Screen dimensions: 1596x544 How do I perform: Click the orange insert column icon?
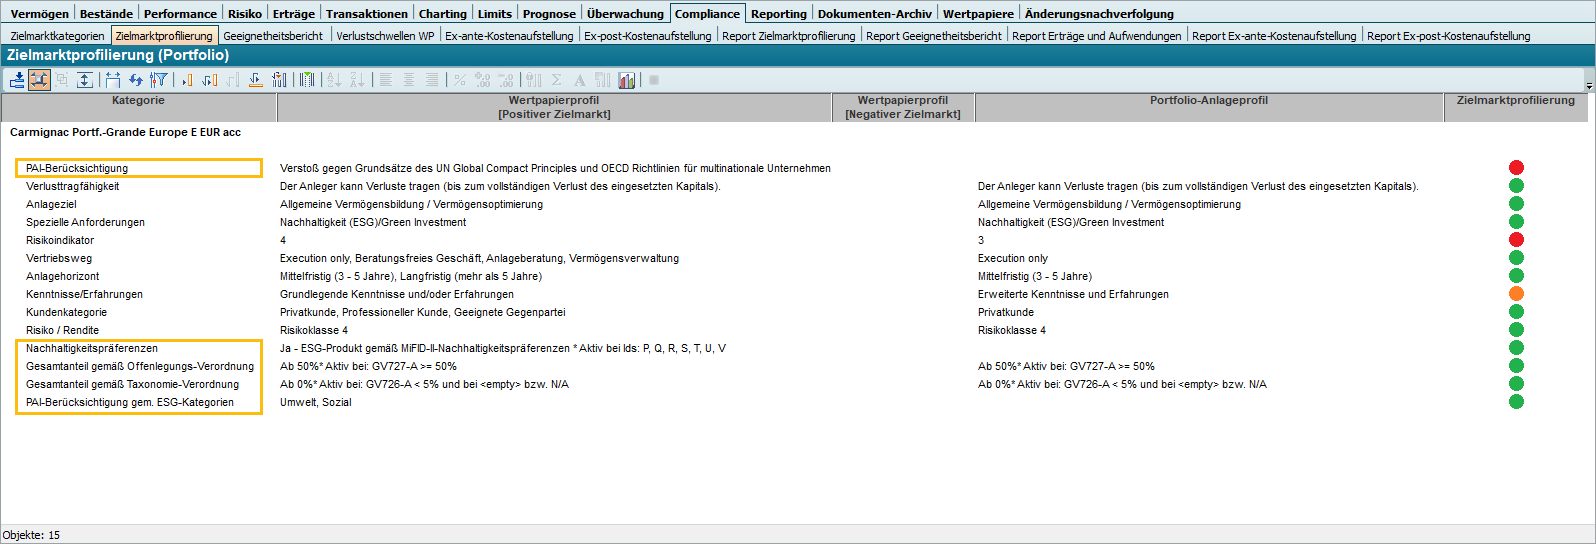(186, 80)
